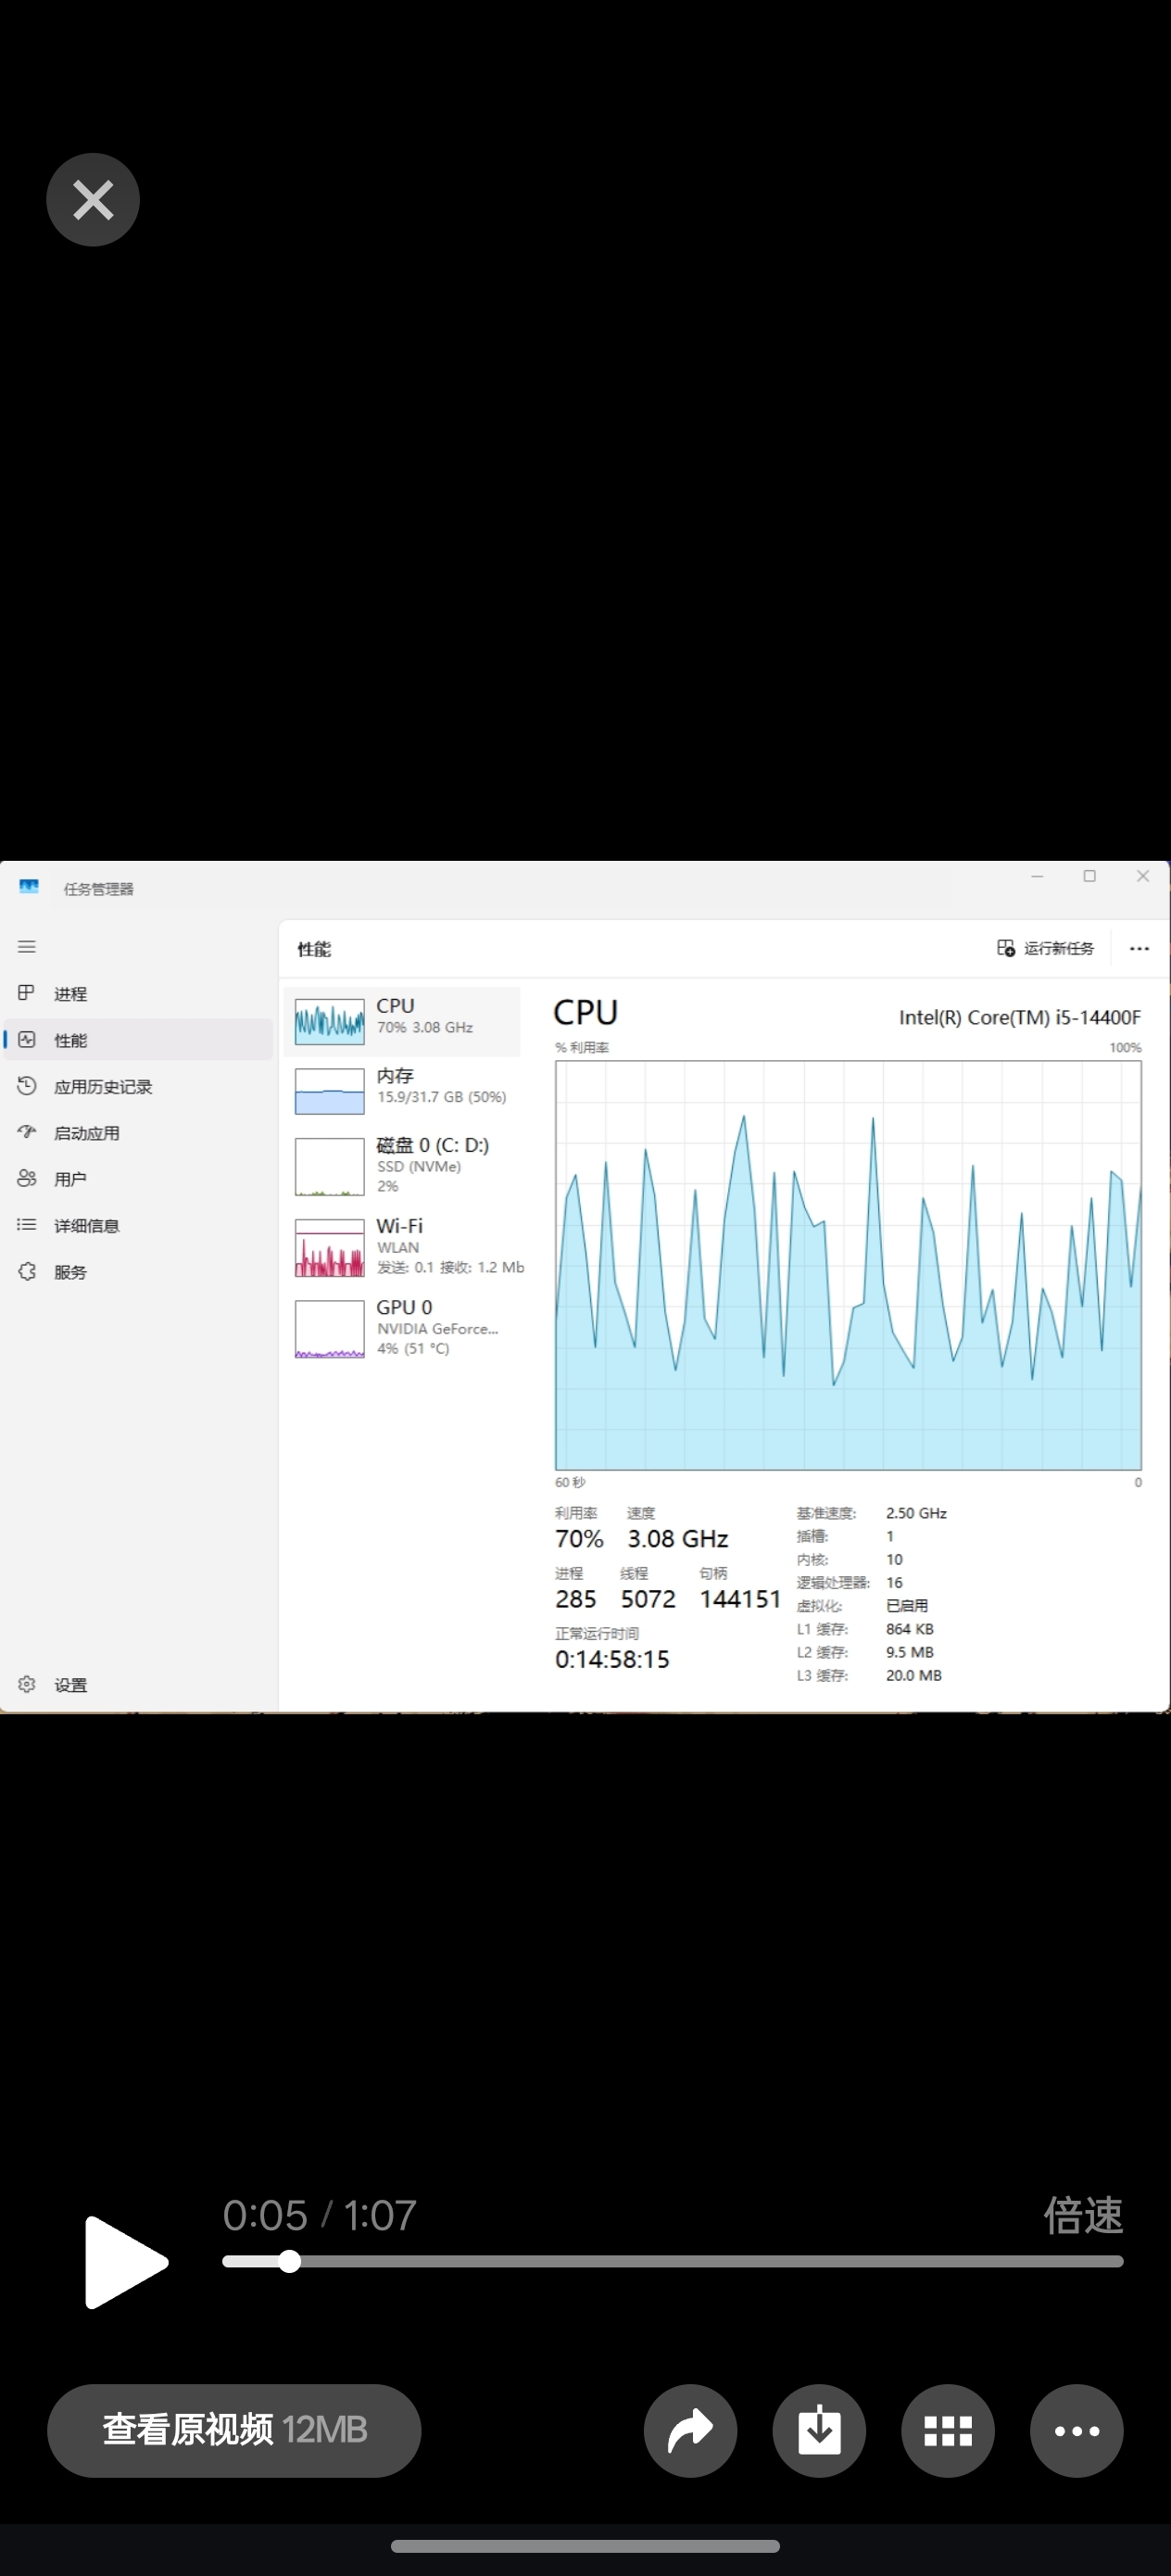Toggle the hamburger navigation menu
This screenshot has height=2576, width=1171.
(27, 946)
